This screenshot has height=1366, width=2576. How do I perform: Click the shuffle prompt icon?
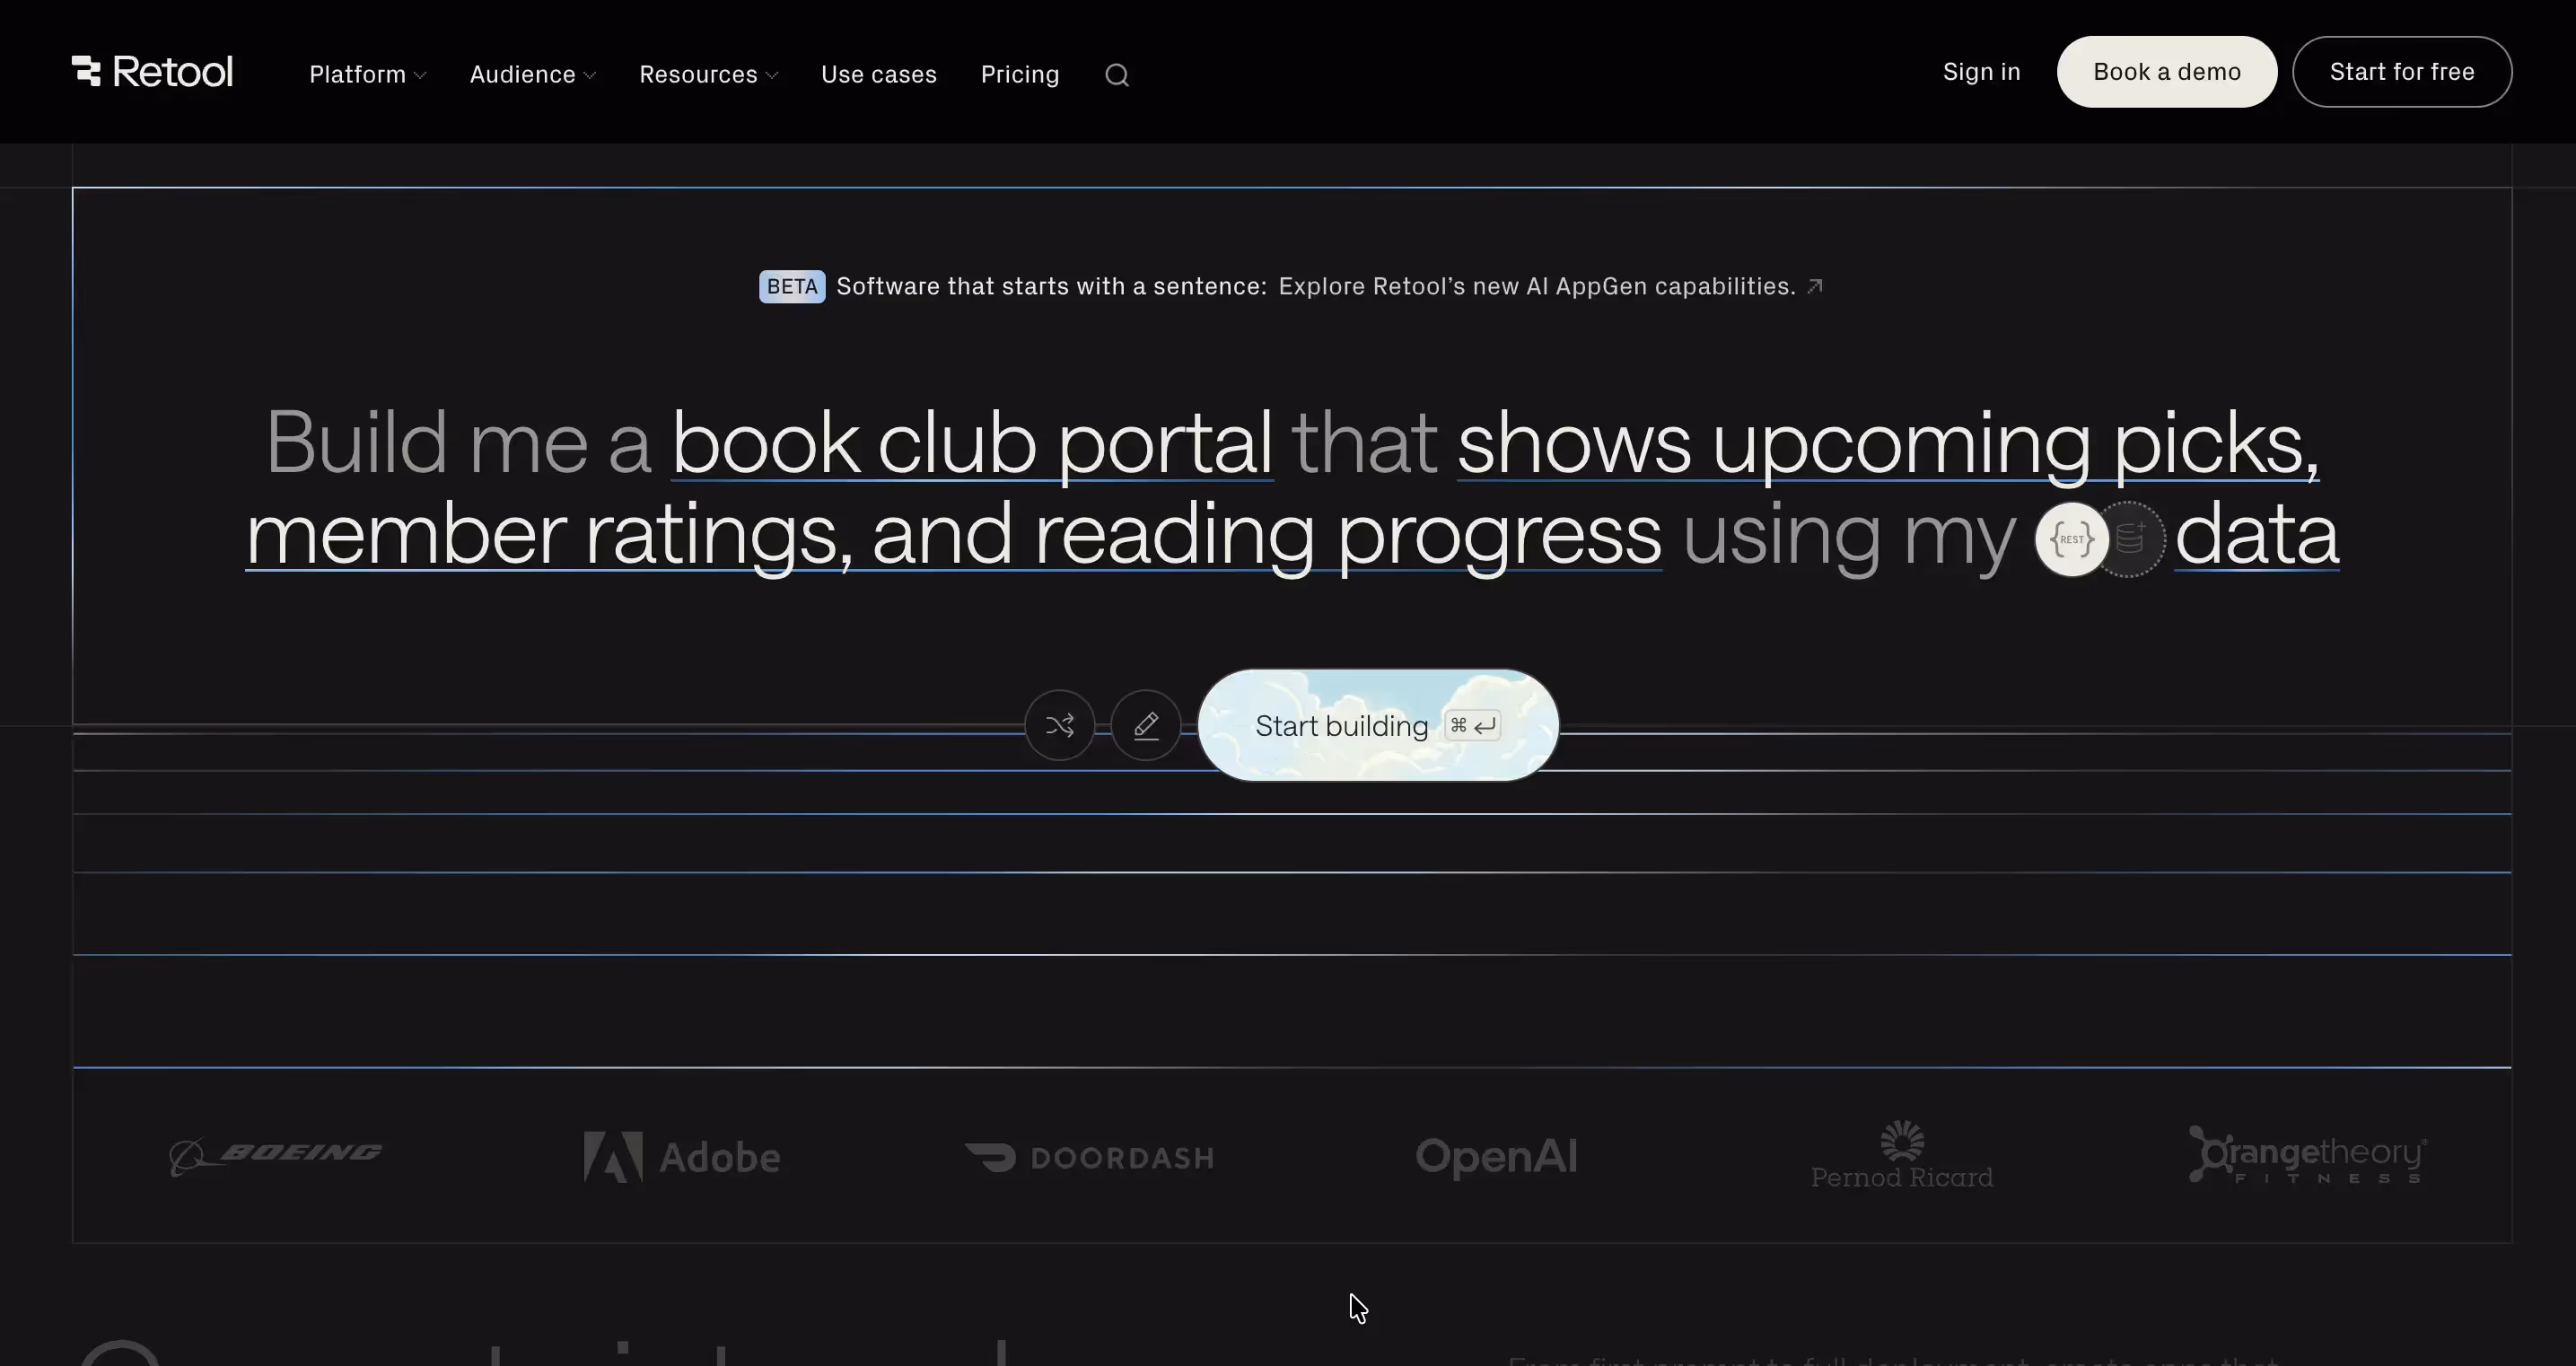pos(1059,724)
